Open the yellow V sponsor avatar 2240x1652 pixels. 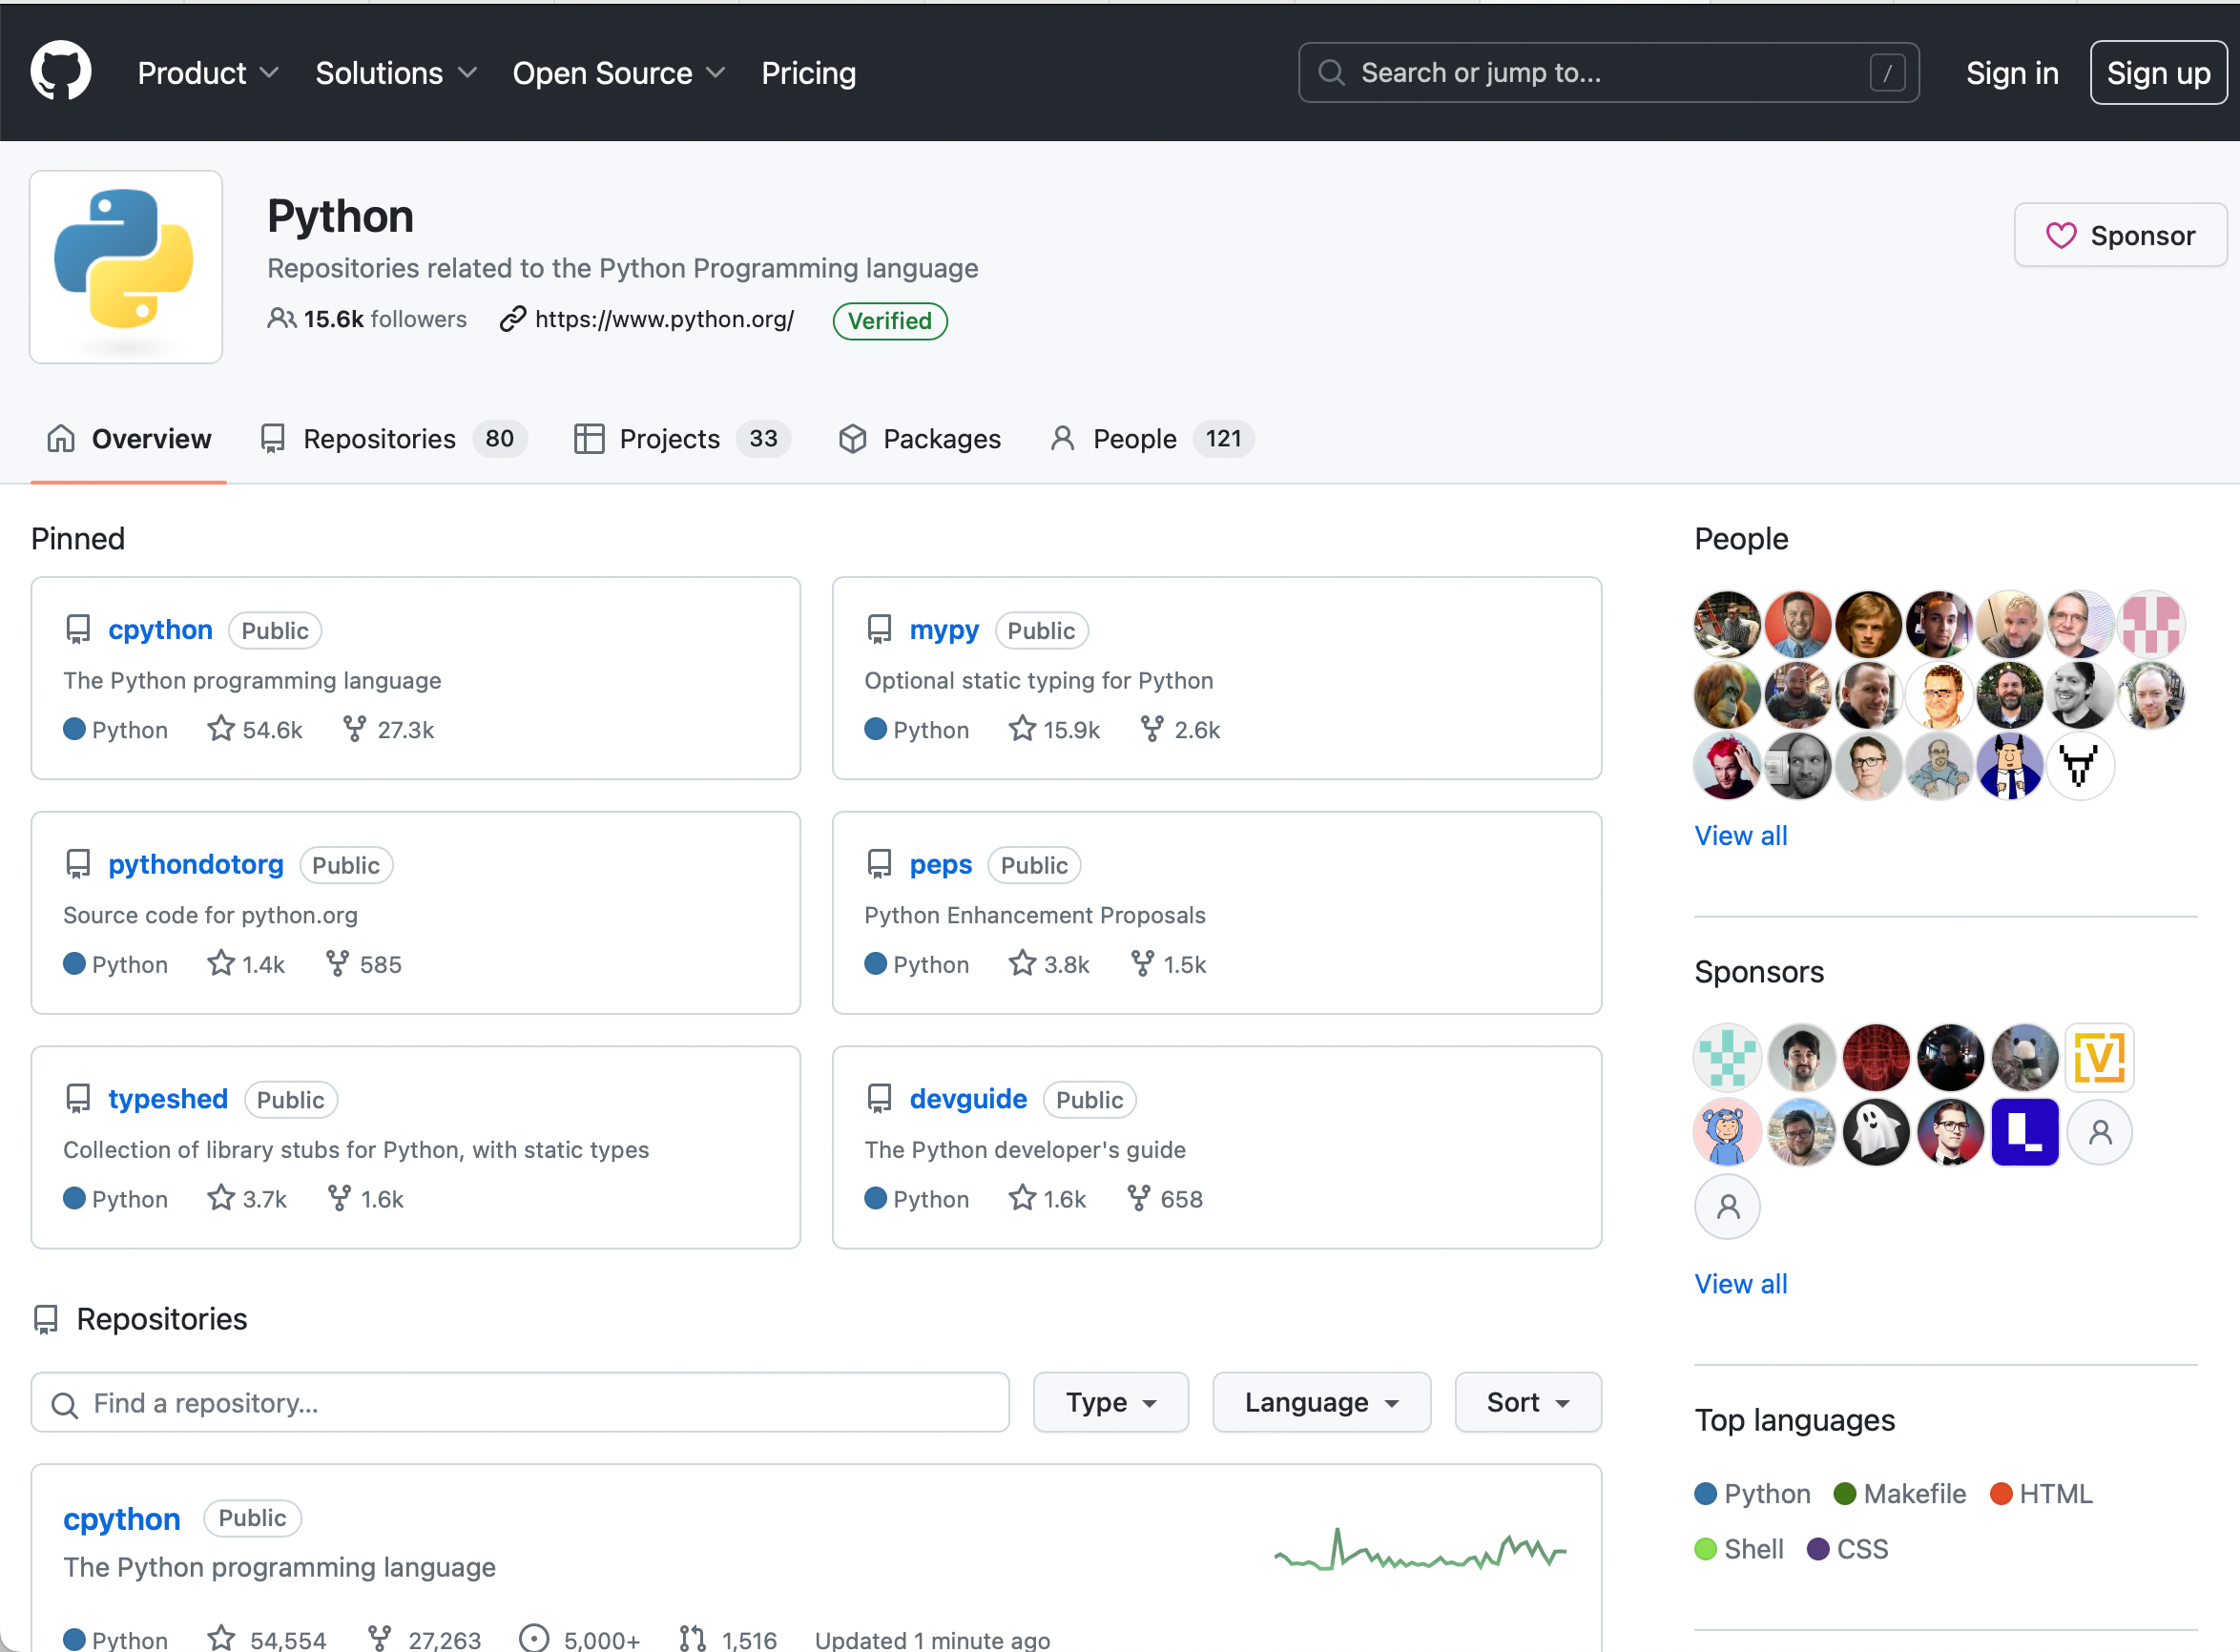coord(2099,1057)
